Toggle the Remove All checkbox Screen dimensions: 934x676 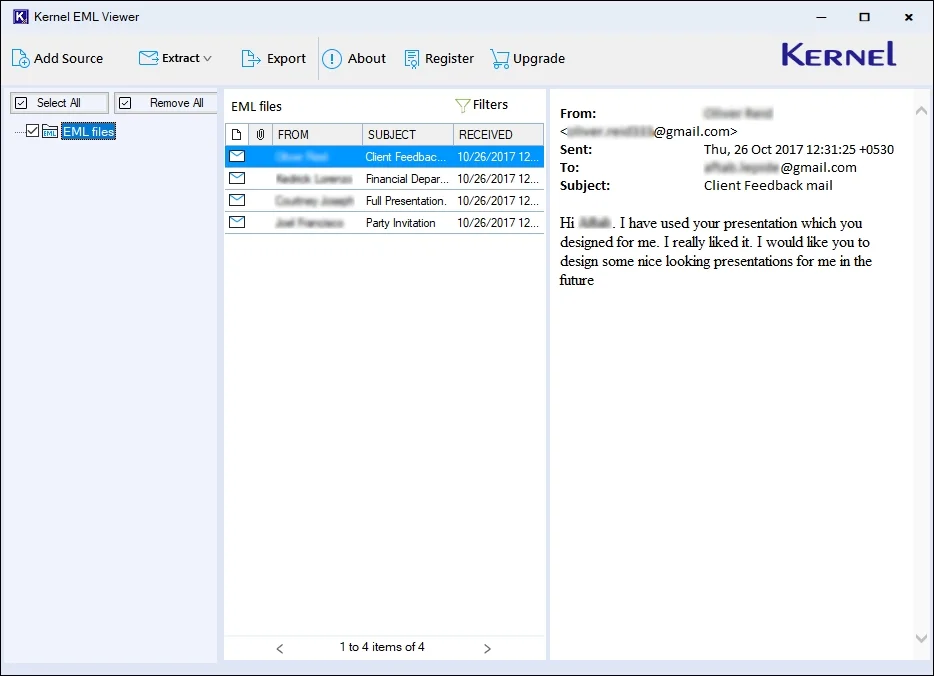coord(126,102)
